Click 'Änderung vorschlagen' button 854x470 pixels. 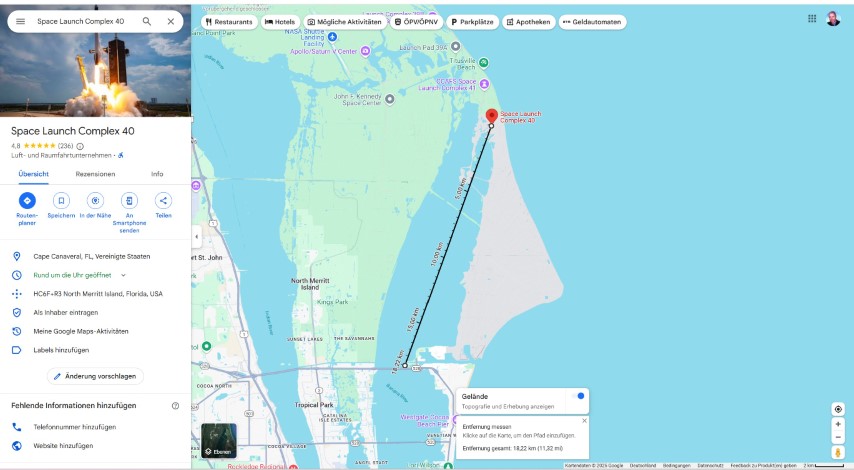(x=95, y=376)
